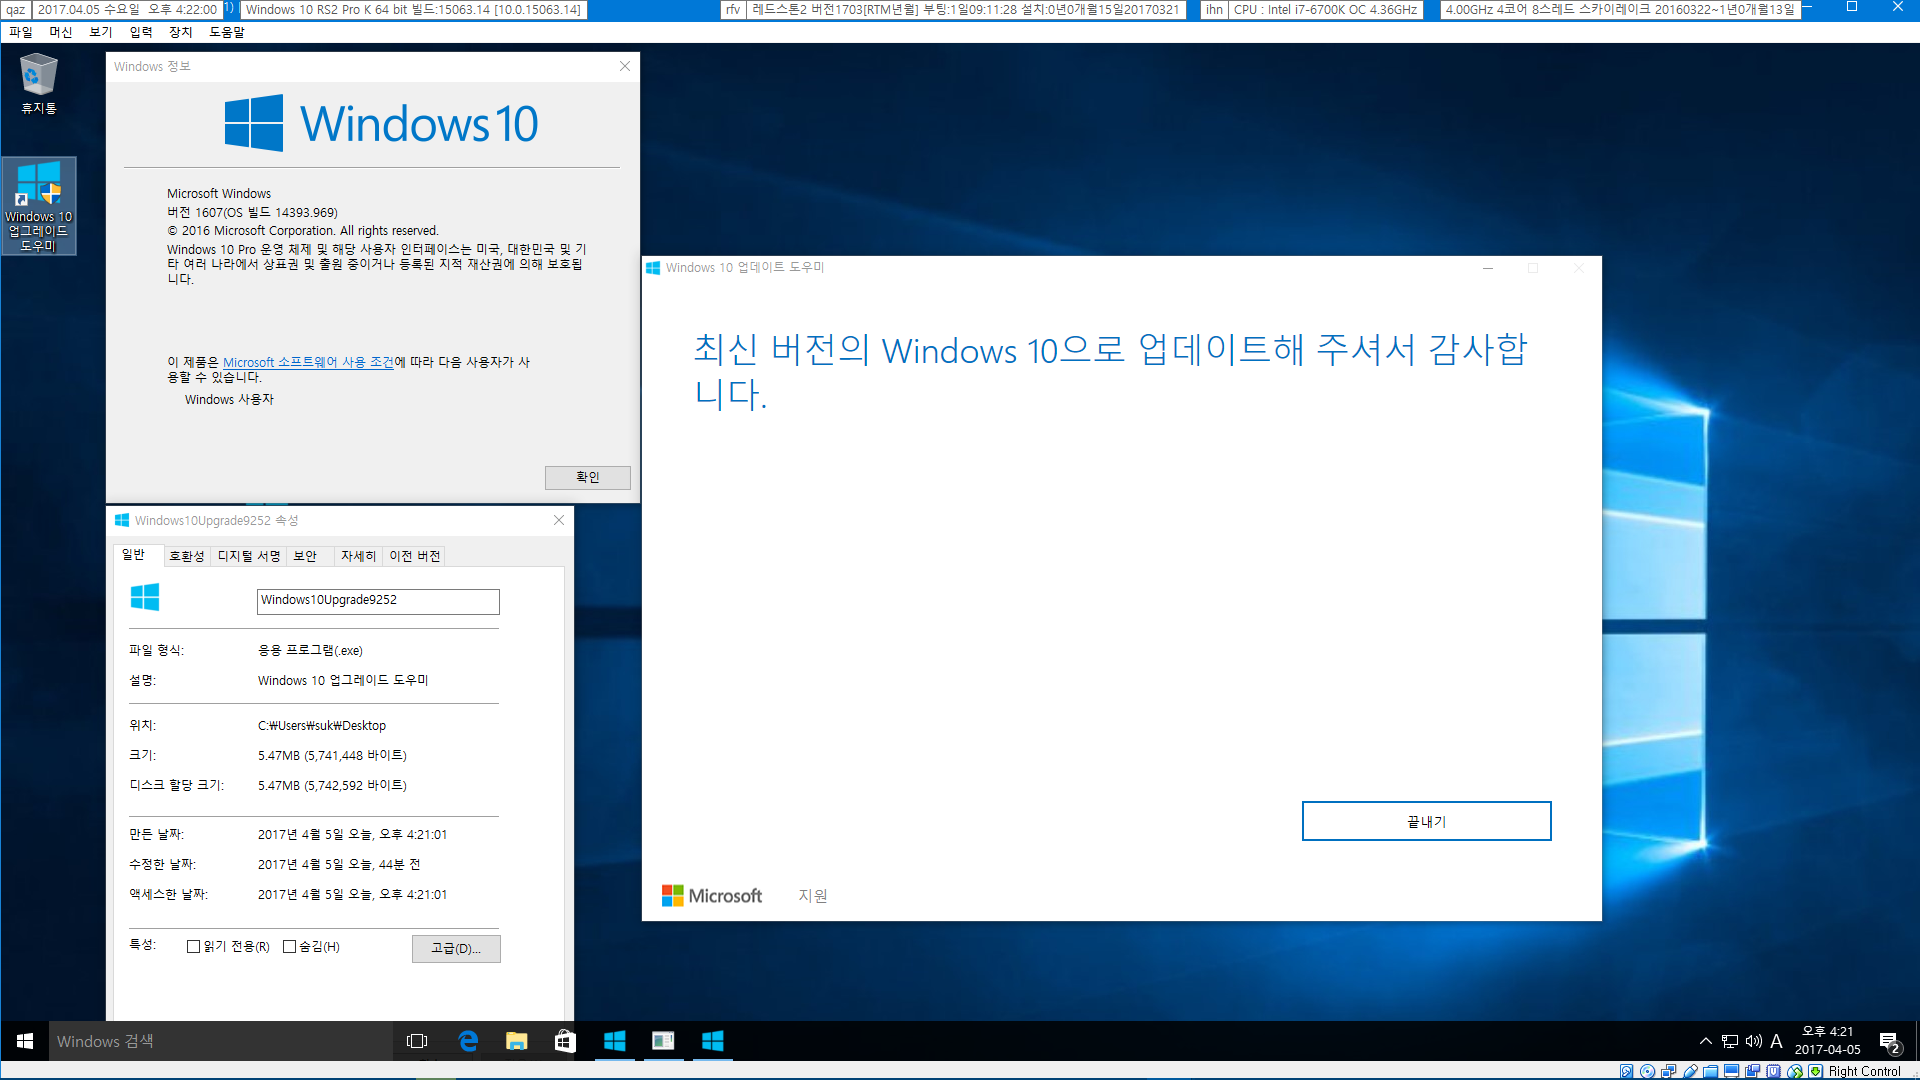Open the Recycle Bin desktop icon

point(38,84)
